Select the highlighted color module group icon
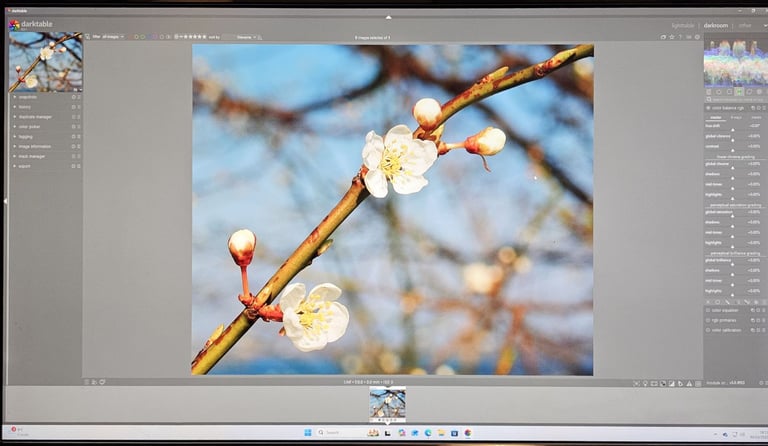Image resolution: width=768 pixels, height=446 pixels. pyautogui.click(x=740, y=92)
